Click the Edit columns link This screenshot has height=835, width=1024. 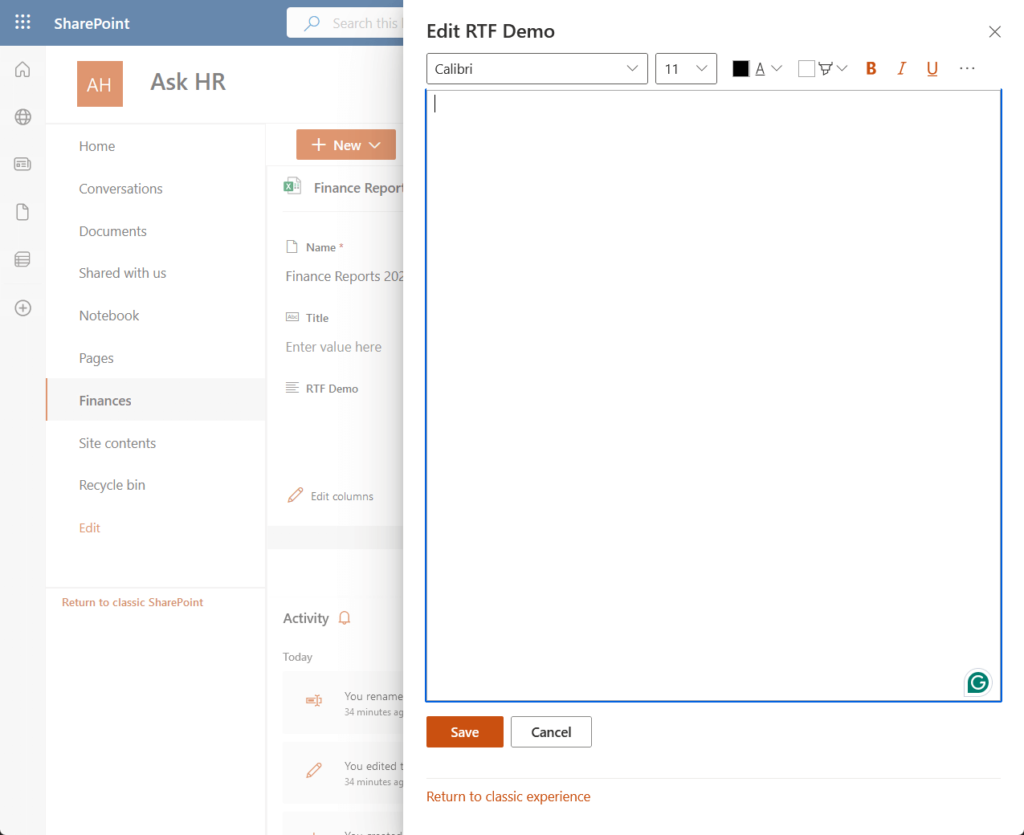tap(342, 496)
